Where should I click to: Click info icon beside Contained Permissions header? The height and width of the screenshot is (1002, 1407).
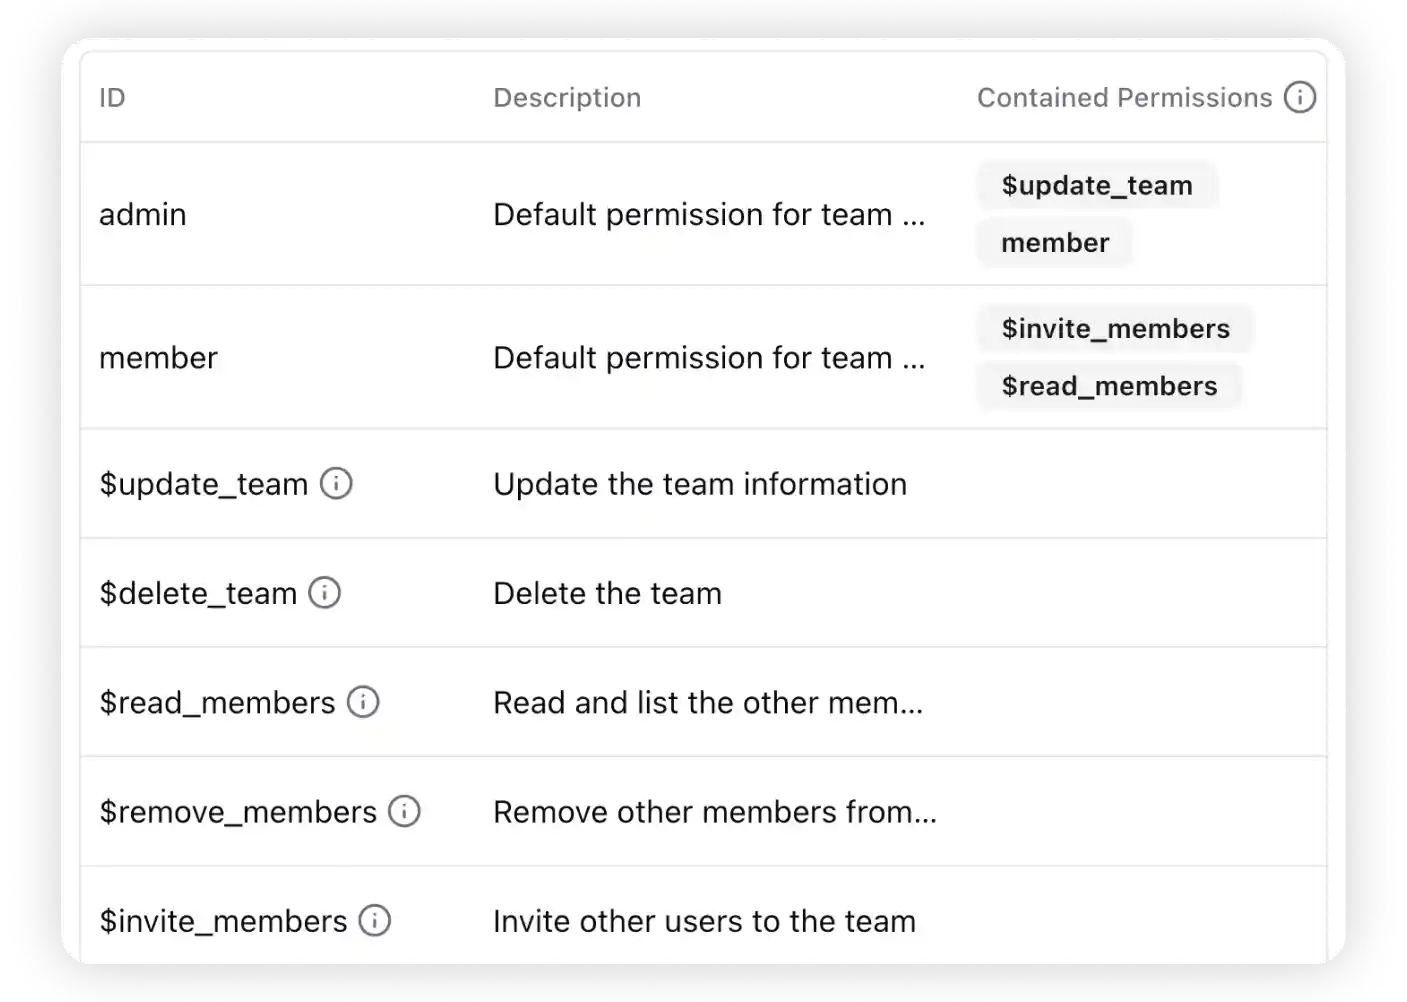coord(1299,97)
